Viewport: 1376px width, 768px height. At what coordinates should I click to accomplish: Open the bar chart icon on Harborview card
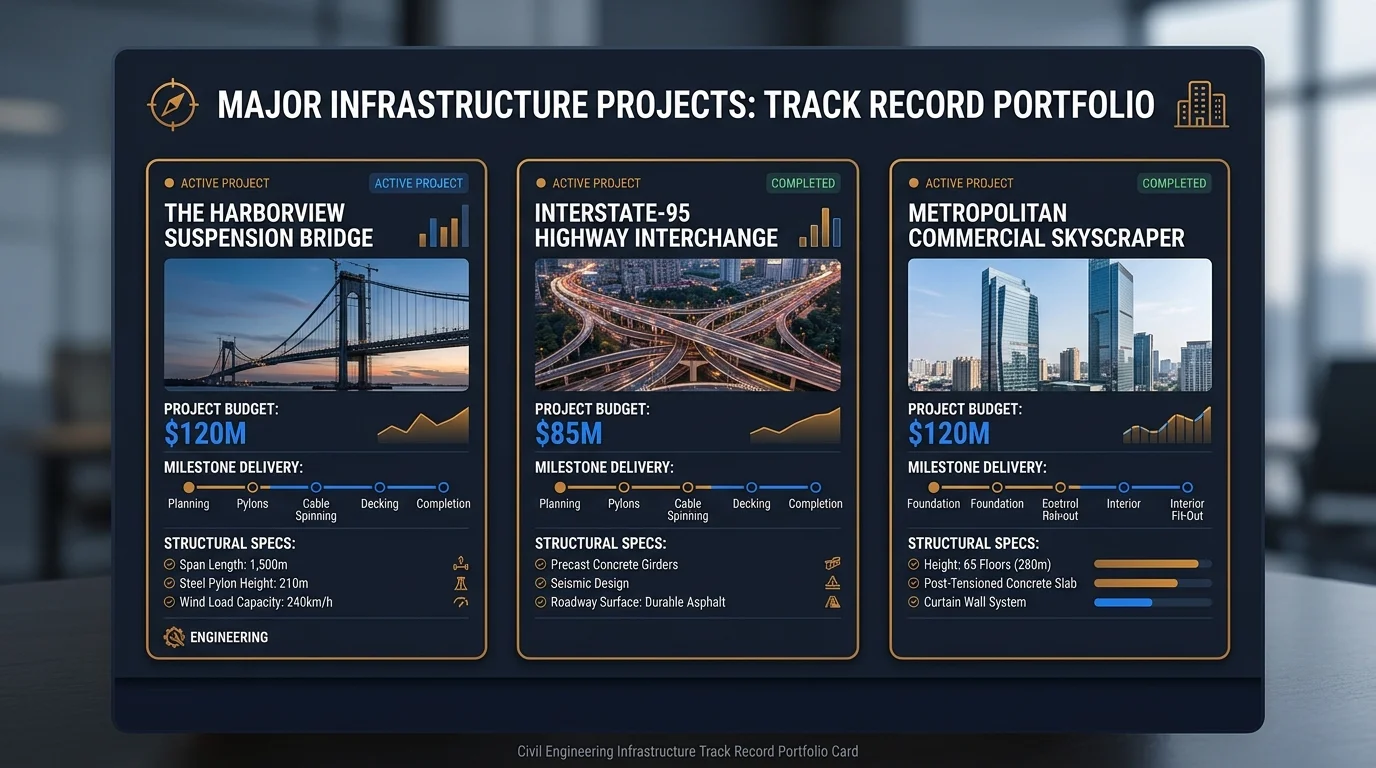444,226
